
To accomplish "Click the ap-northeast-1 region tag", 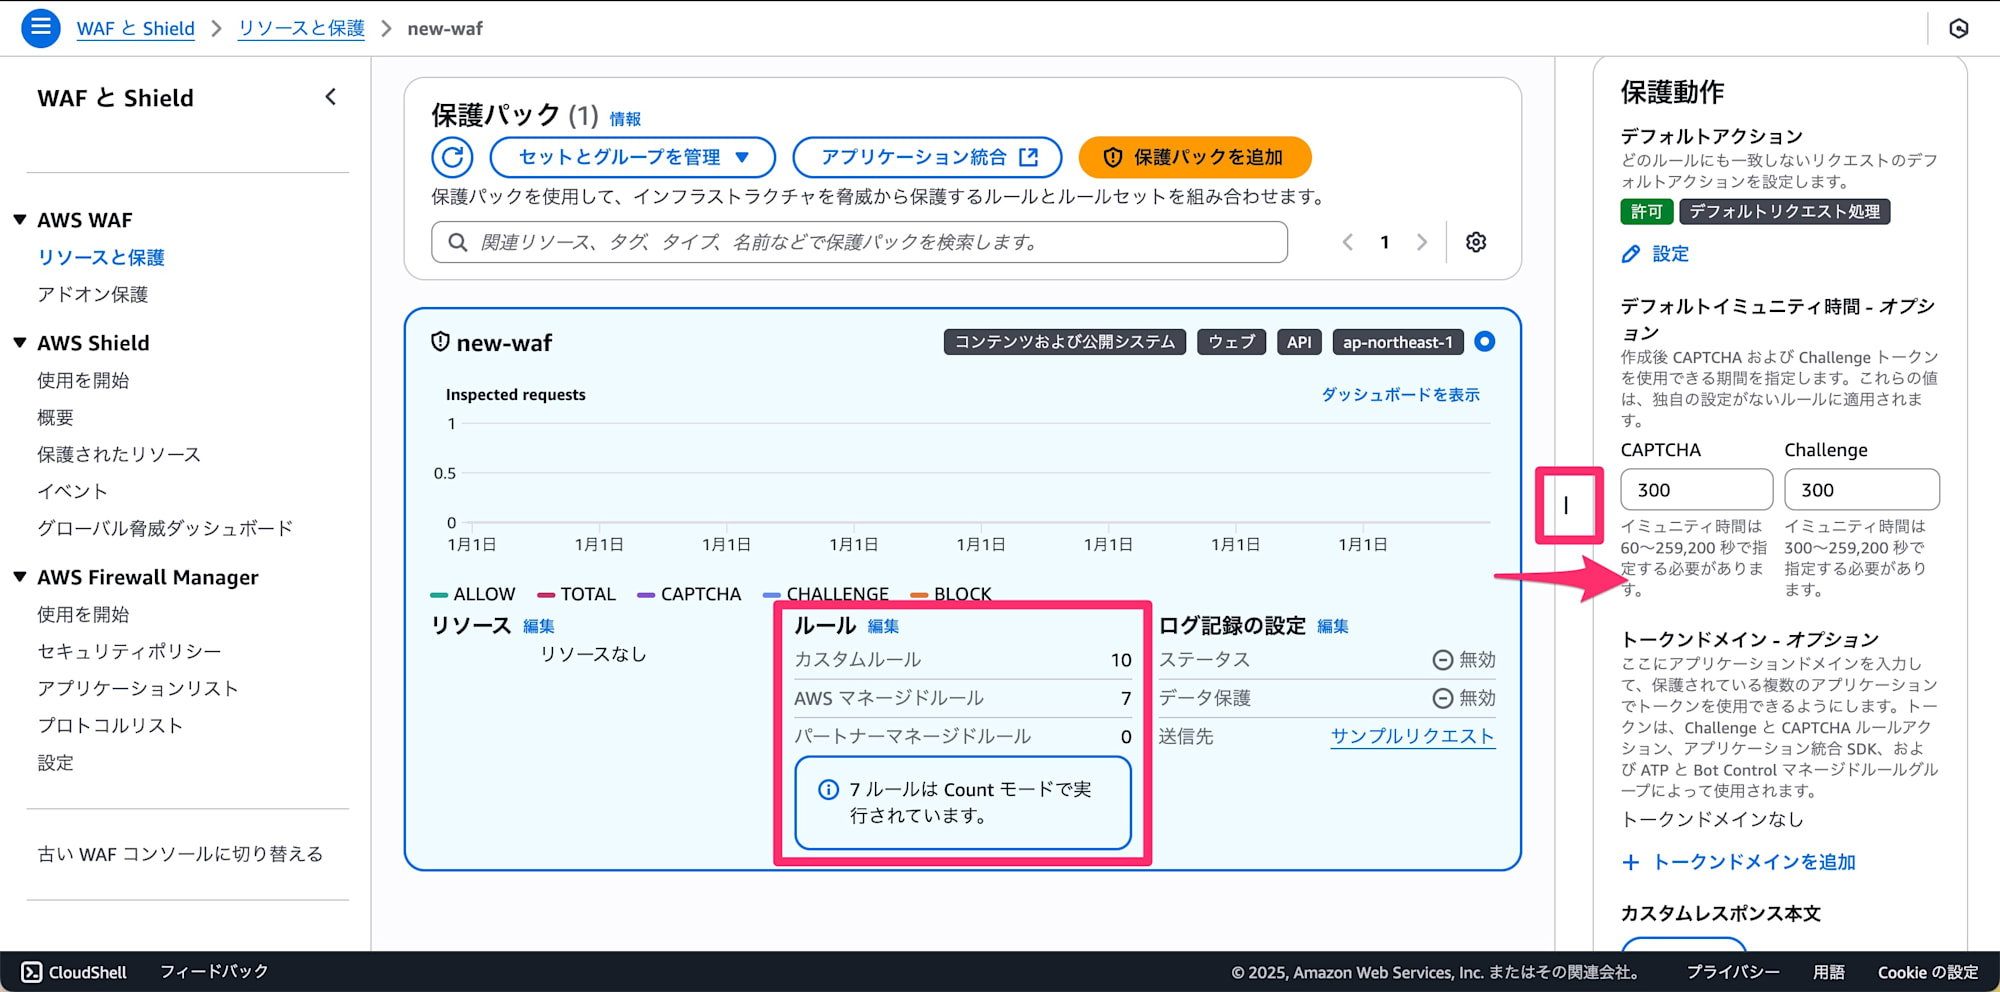I will tap(1398, 342).
